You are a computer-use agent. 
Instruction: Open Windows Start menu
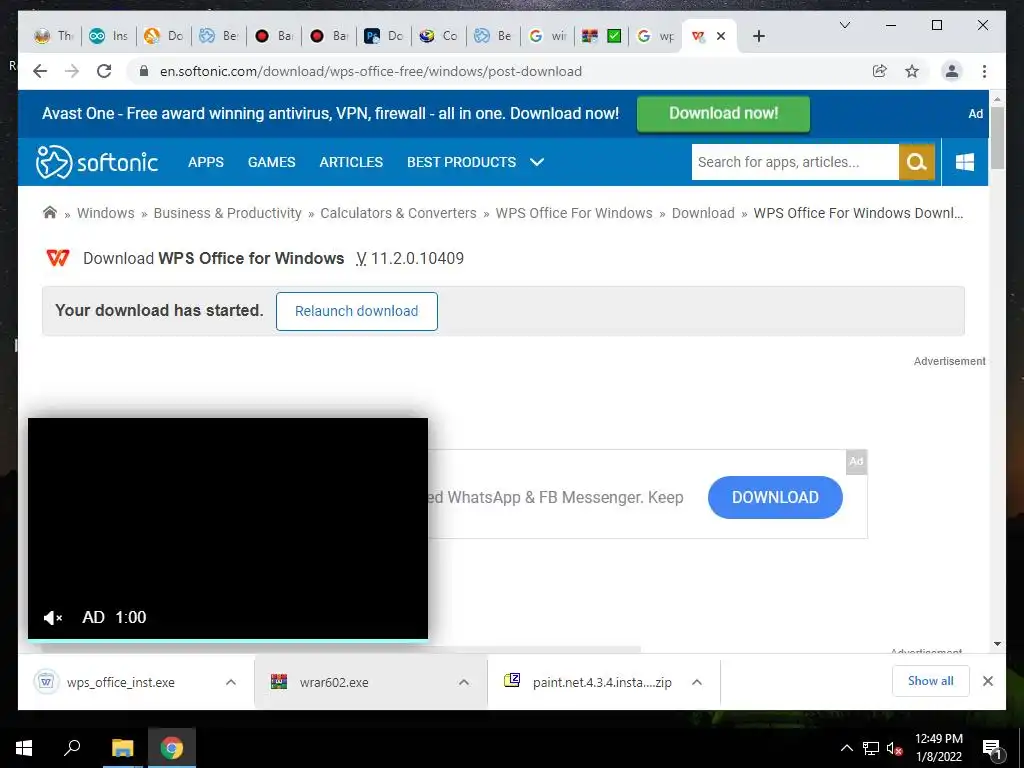pyautogui.click(x=24, y=748)
